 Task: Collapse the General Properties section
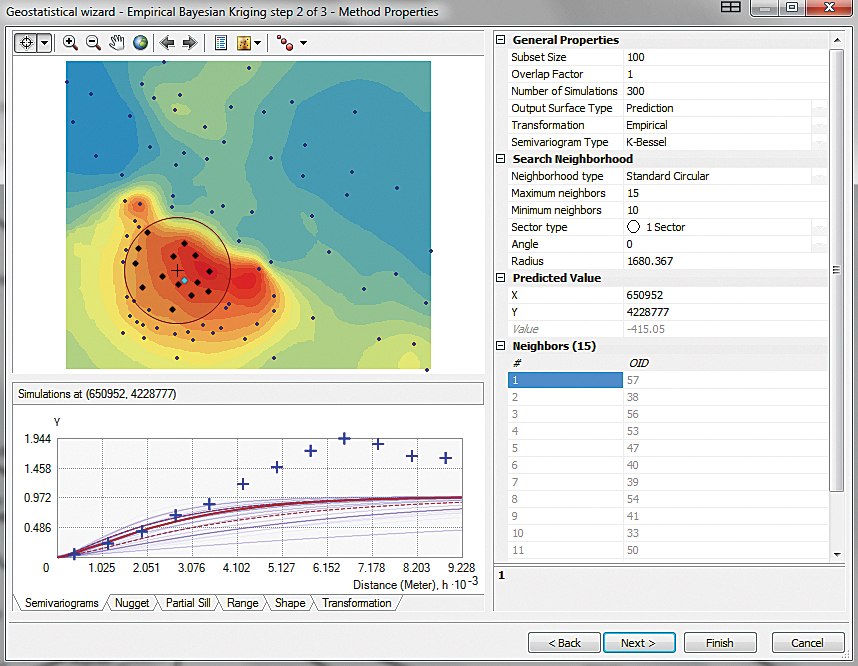tap(502, 40)
